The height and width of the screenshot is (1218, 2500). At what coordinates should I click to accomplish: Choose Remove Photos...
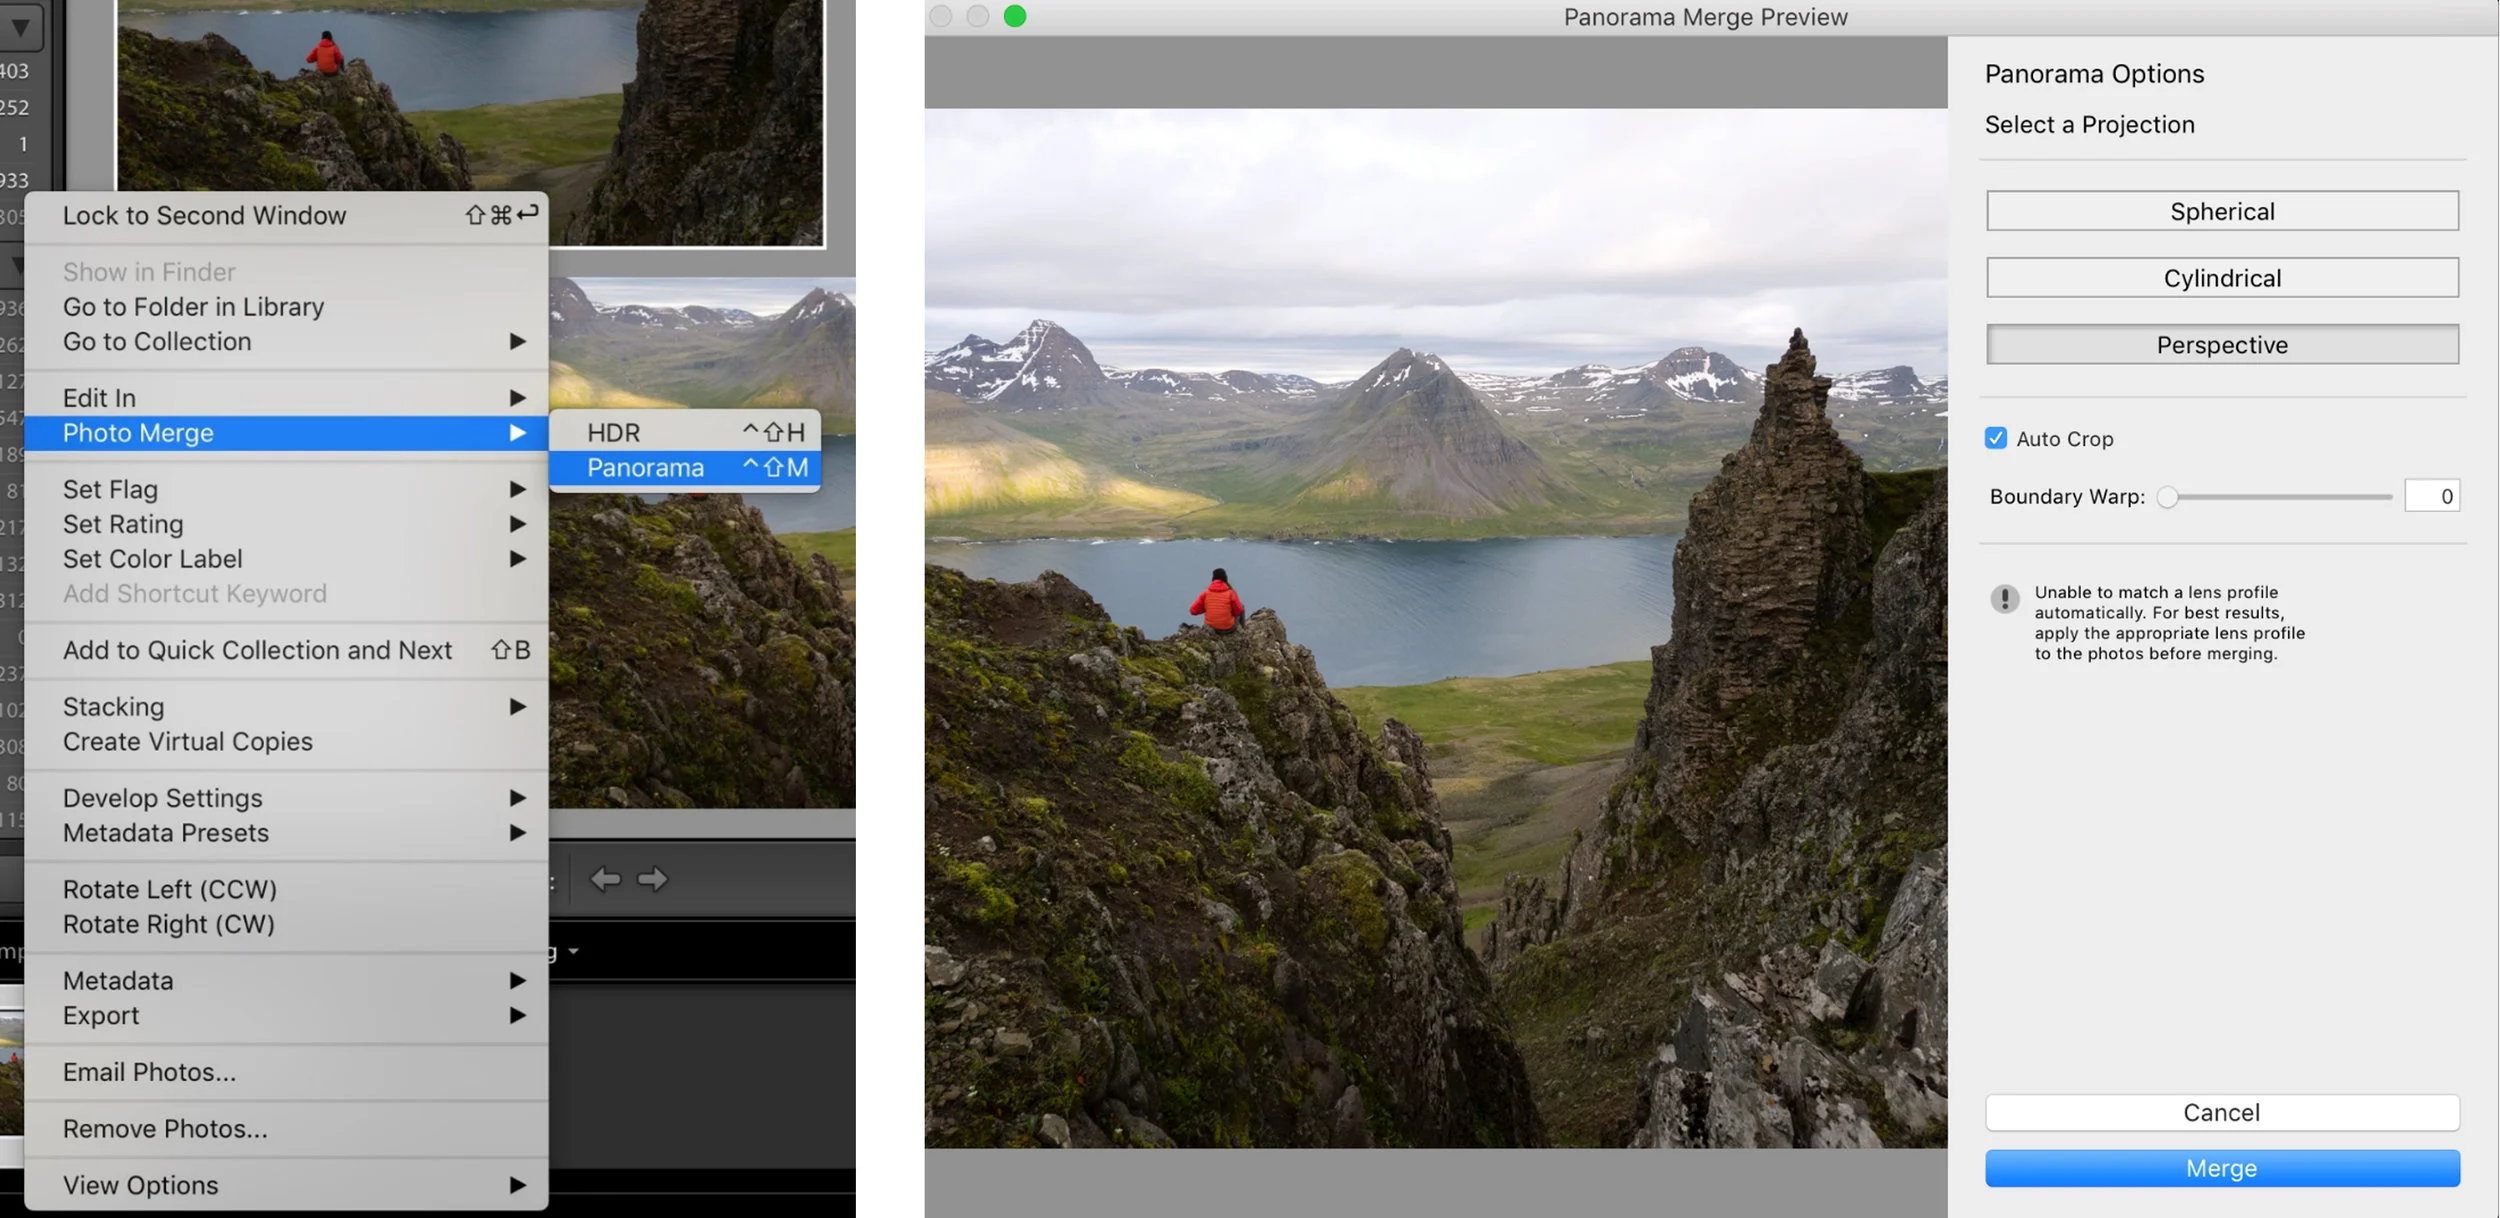pyautogui.click(x=286, y=1128)
